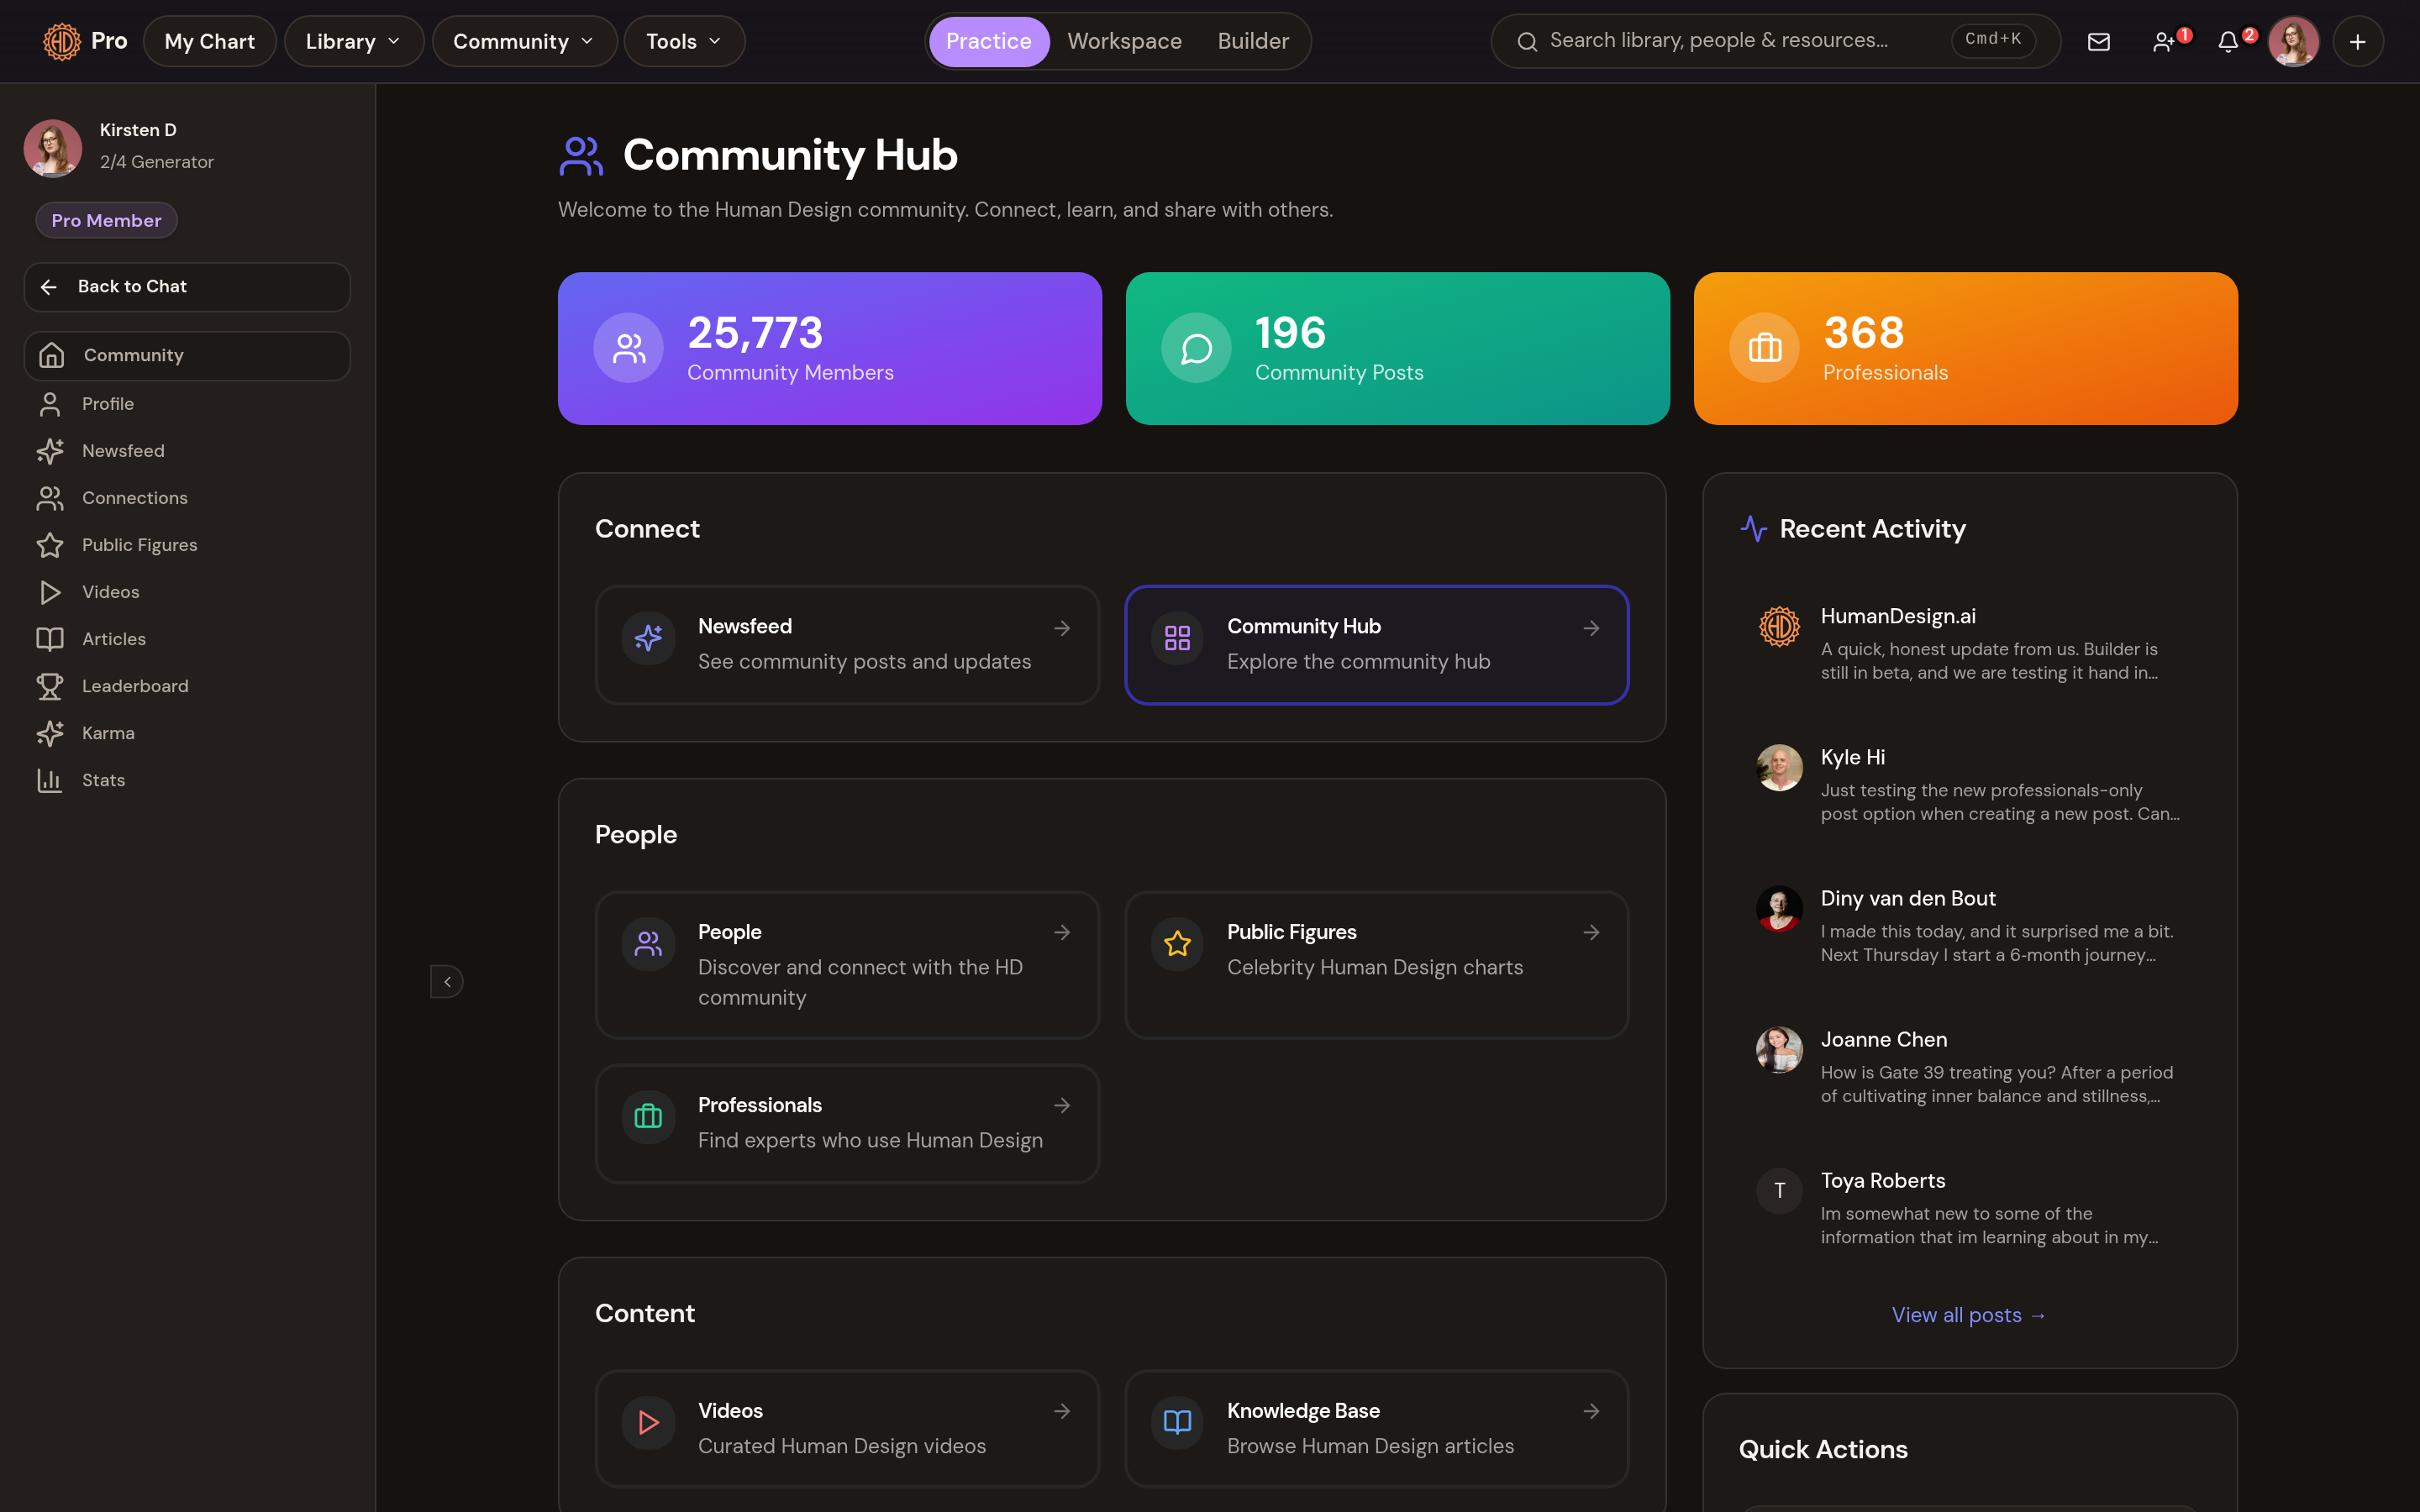Open Videos card arrow

tap(1062, 1411)
